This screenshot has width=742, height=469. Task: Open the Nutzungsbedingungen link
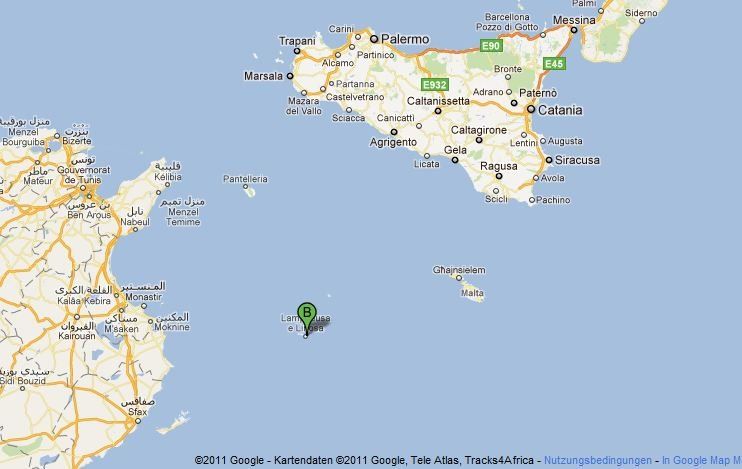point(598,460)
